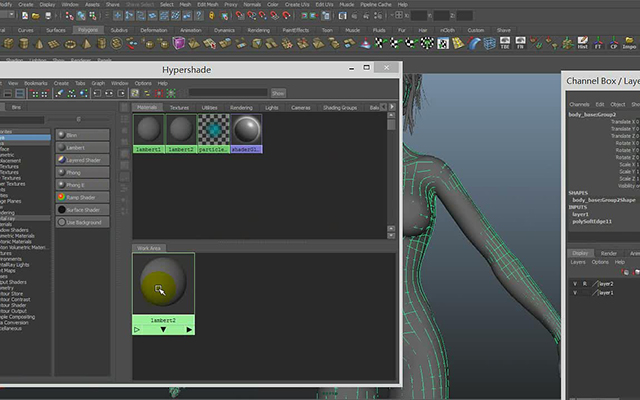Click the polygon cone shelf icon

pyautogui.click(x=39, y=44)
